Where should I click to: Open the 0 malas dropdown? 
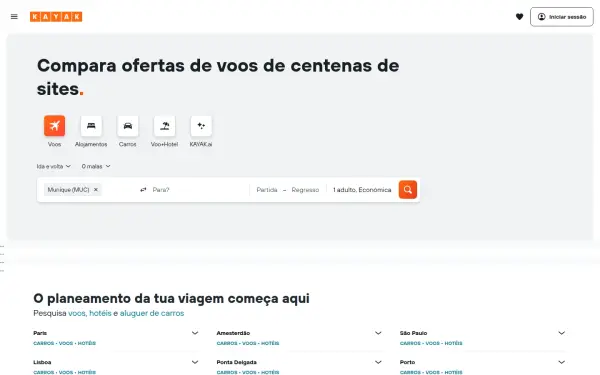point(96,166)
